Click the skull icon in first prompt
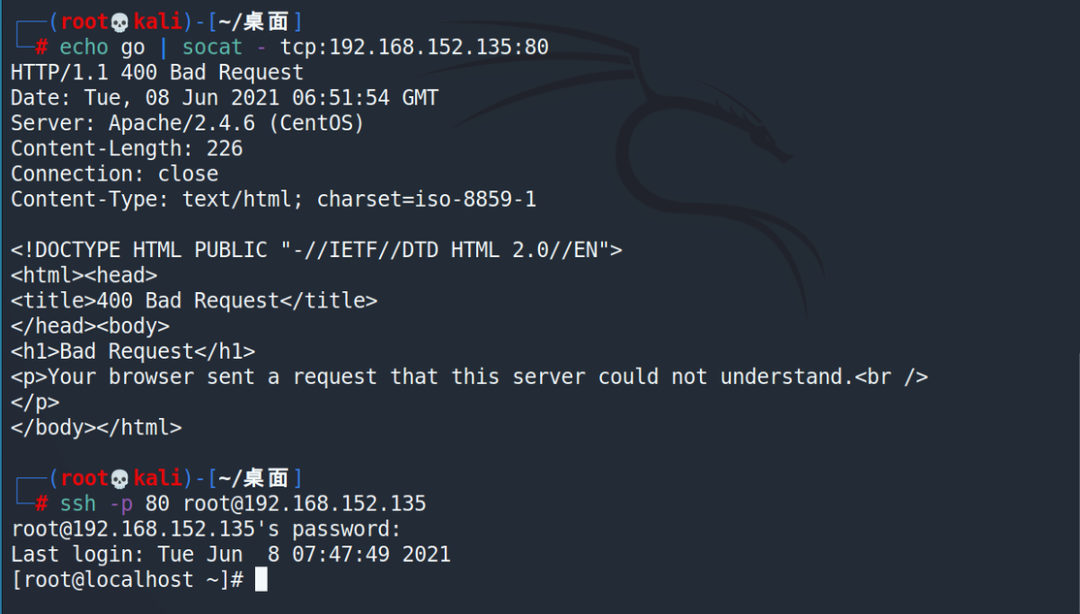The height and width of the screenshot is (614, 1080). (x=120, y=23)
